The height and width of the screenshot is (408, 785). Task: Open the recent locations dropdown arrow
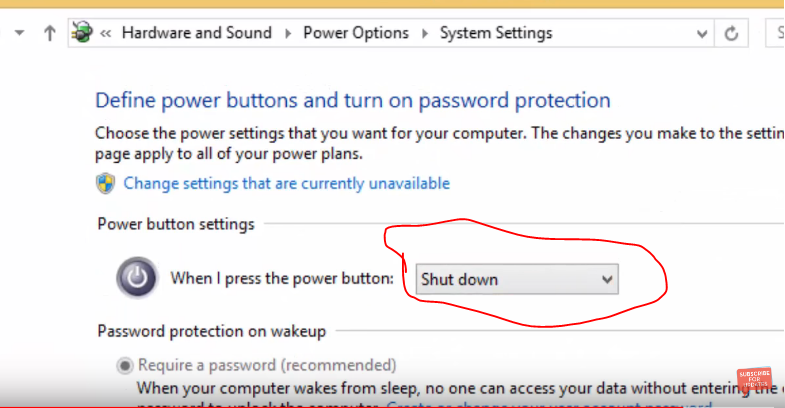click(x=20, y=33)
